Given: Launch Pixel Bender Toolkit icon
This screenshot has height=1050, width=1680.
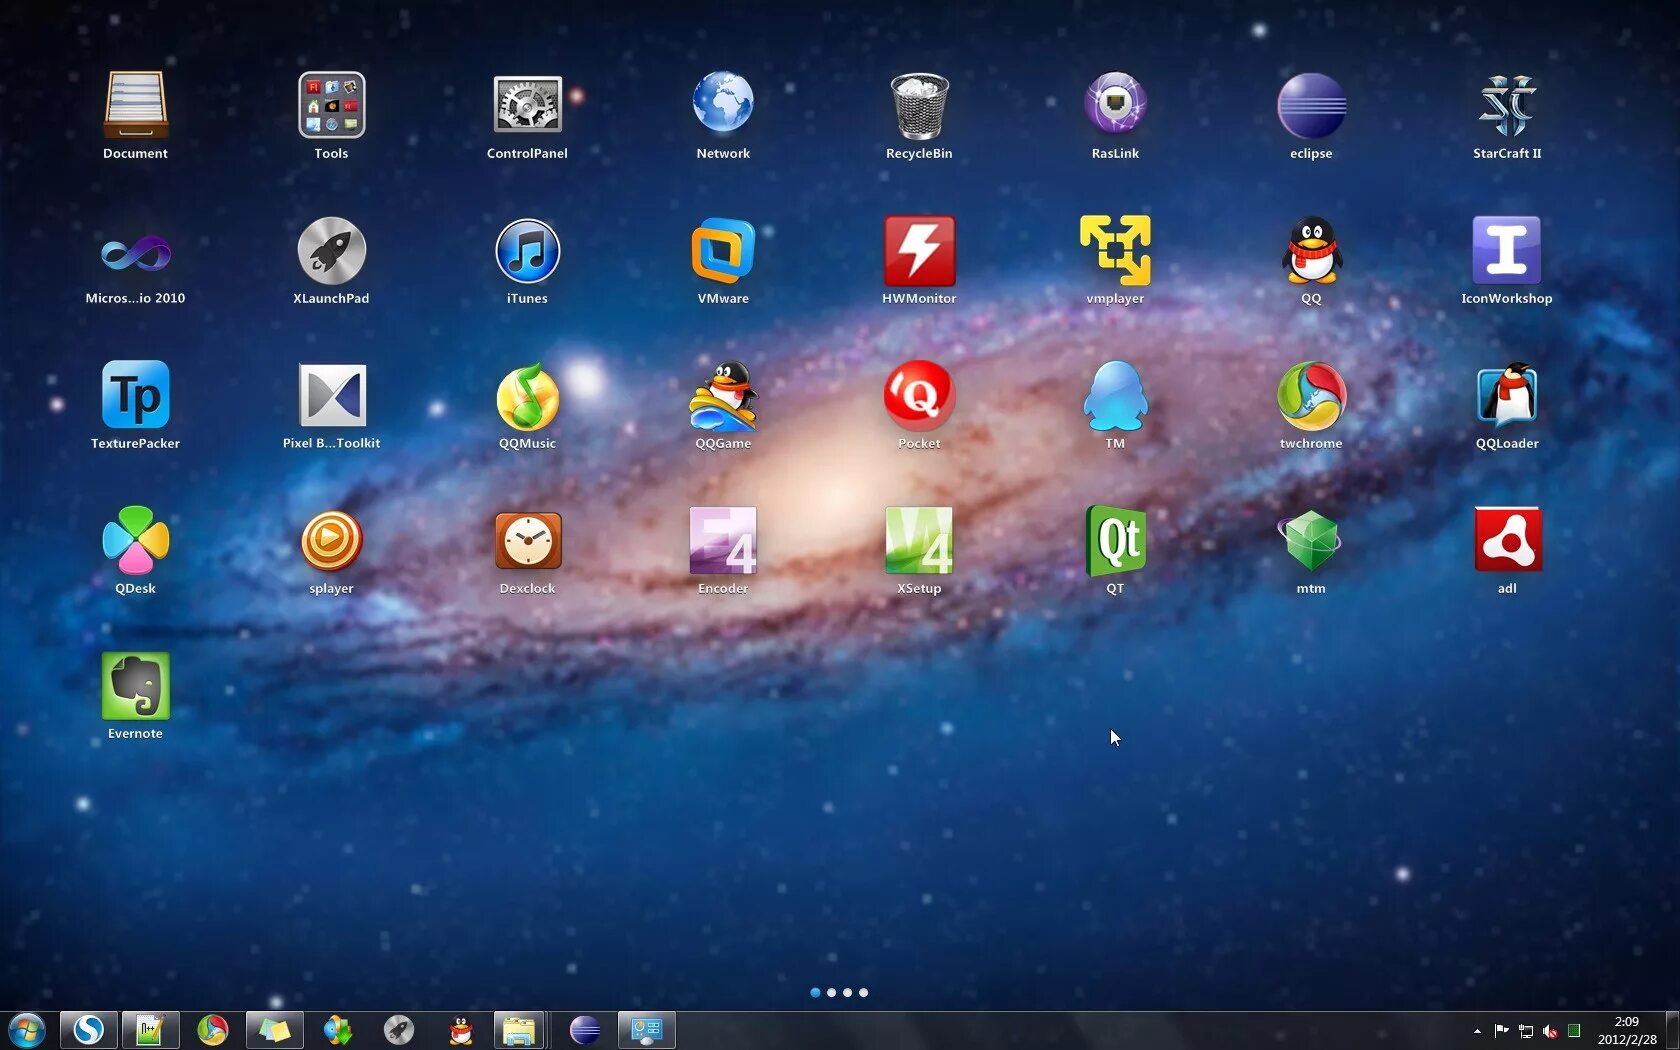Looking at the screenshot, I should (x=331, y=395).
